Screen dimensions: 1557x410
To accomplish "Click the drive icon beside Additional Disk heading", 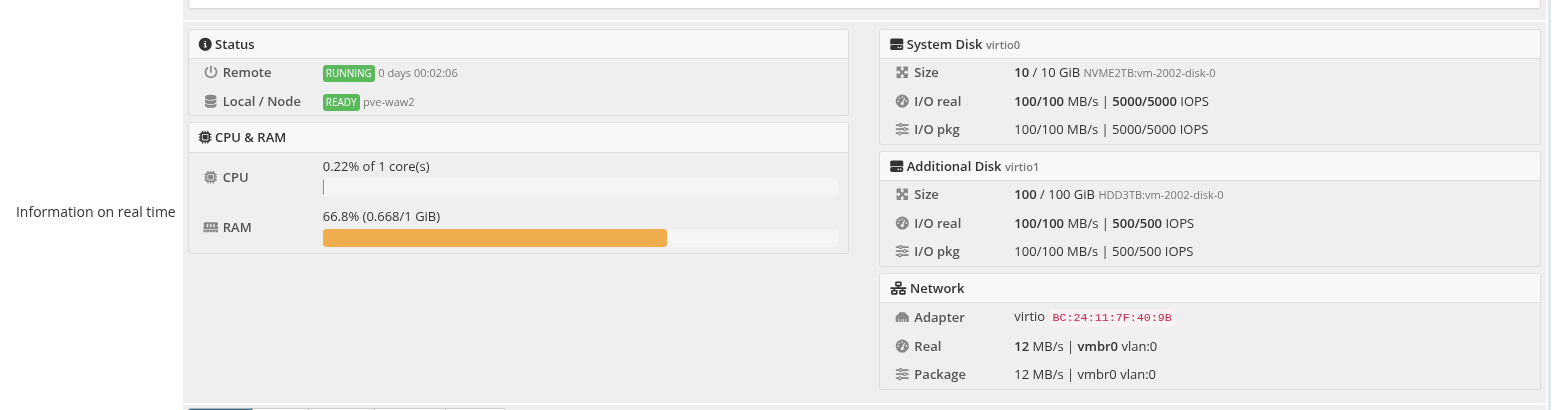I will coord(897,167).
